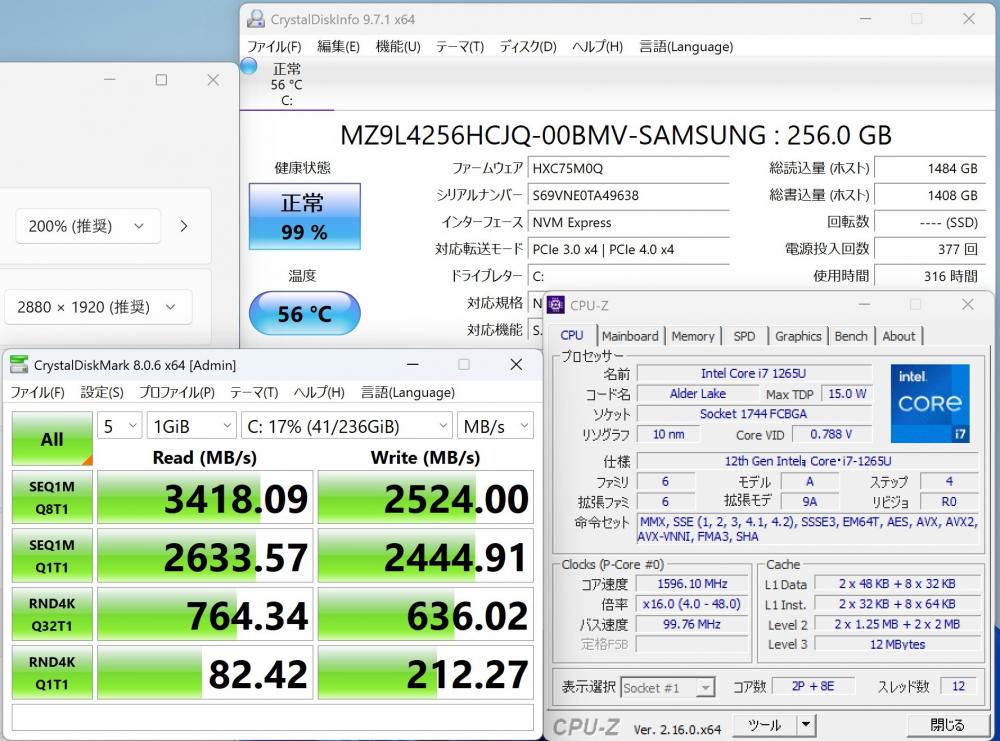
Task: Run the RND4K Q32T1 benchmark
Action: click(52, 614)
